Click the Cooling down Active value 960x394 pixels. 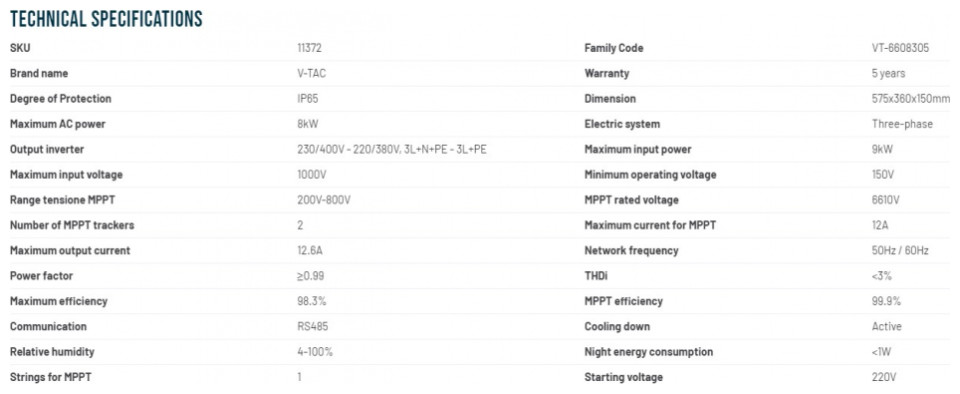[x=887, y=327]
